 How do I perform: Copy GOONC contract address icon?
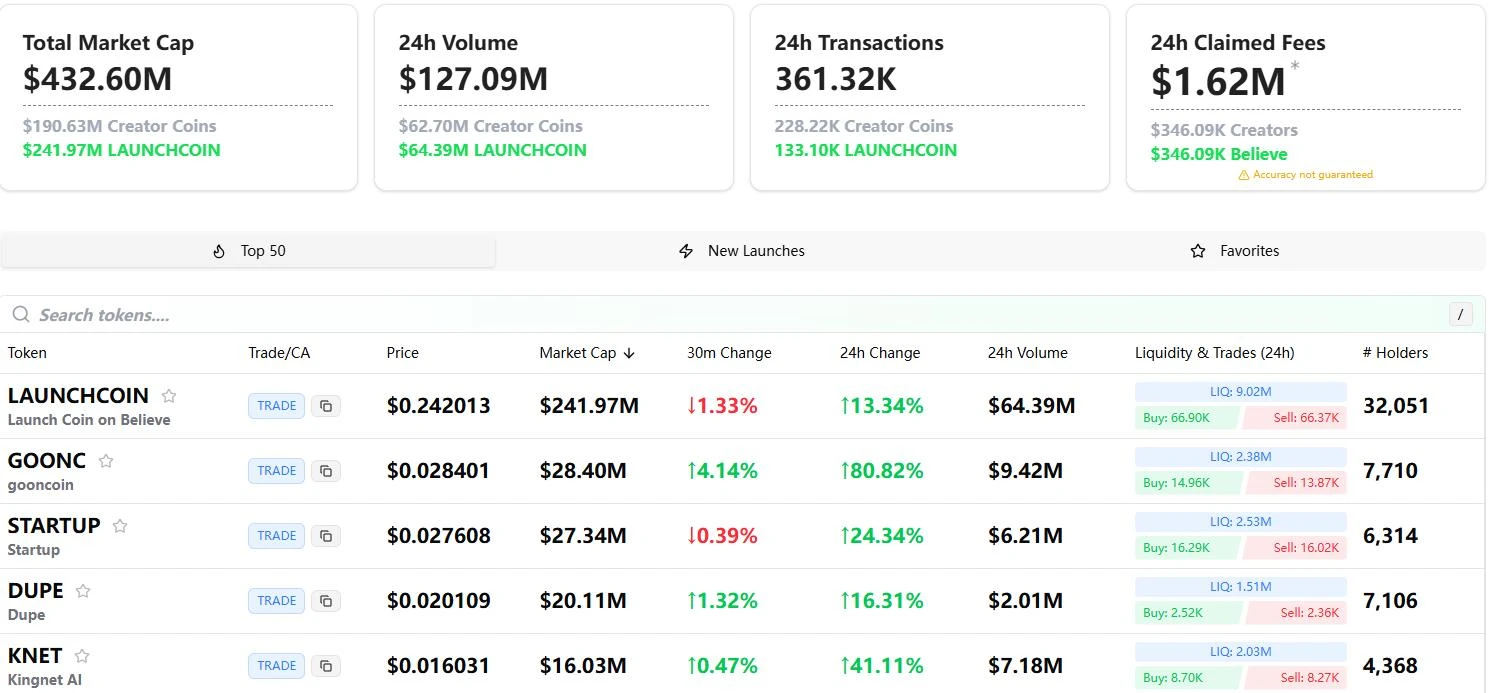tap(326, 471)
